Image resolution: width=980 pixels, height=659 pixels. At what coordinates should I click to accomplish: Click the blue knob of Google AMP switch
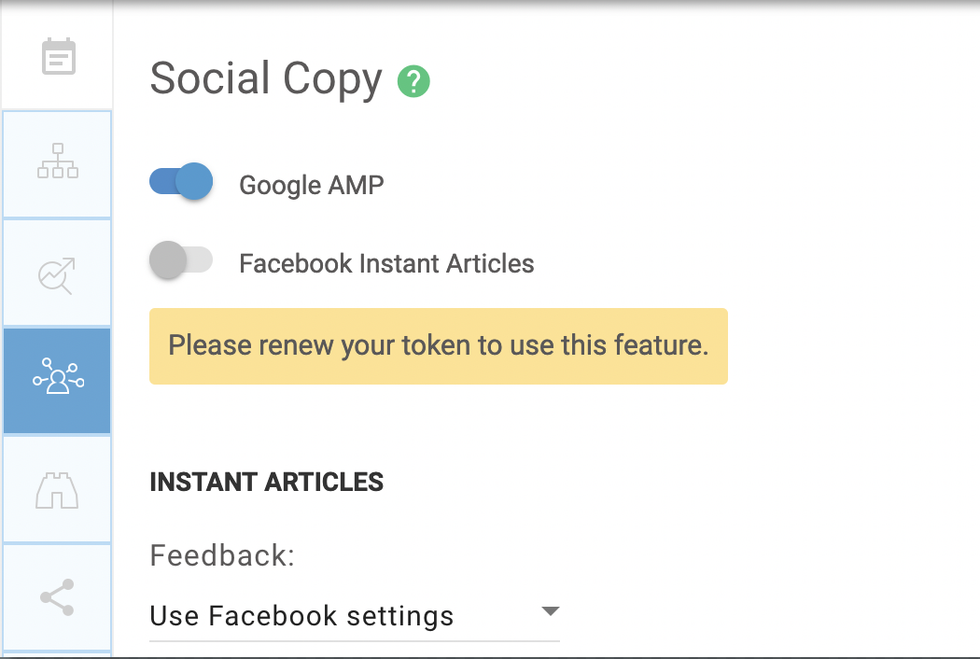[195, 182]
